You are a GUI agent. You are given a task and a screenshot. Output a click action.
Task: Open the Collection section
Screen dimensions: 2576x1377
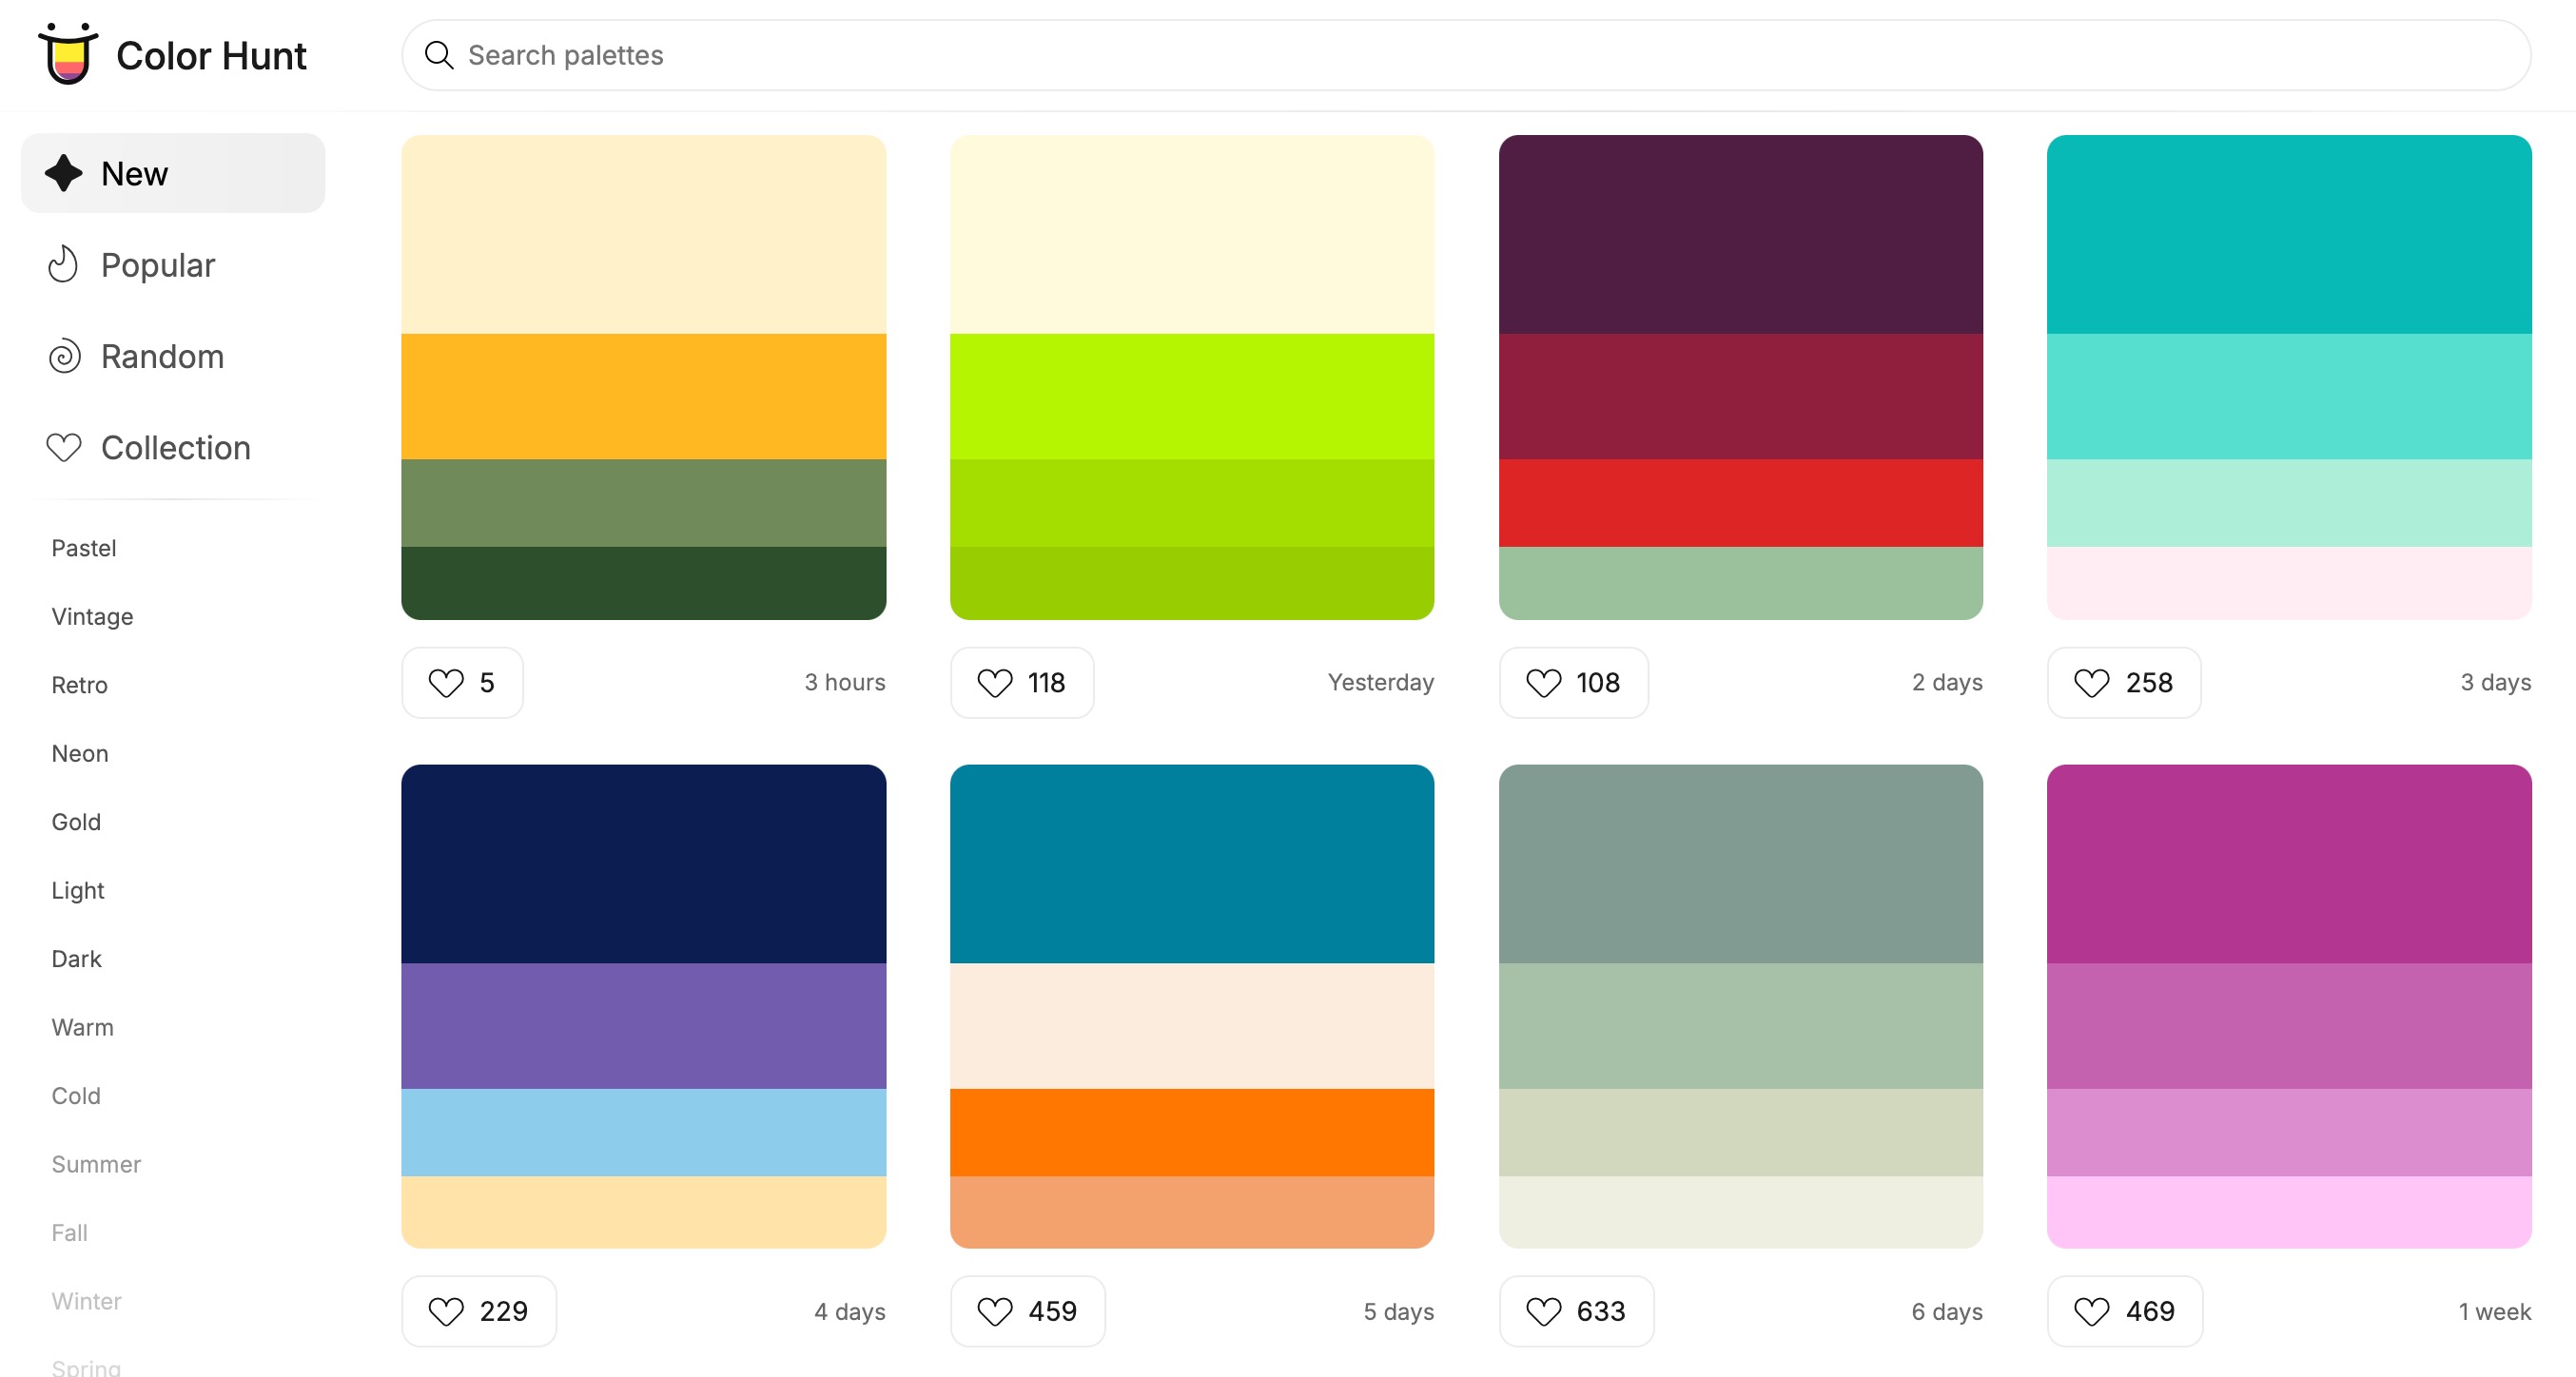click(173, 448)
